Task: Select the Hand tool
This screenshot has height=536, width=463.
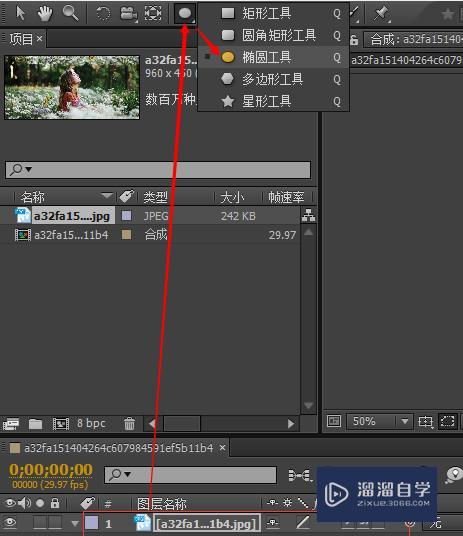Action: click(x=45, y=13)
